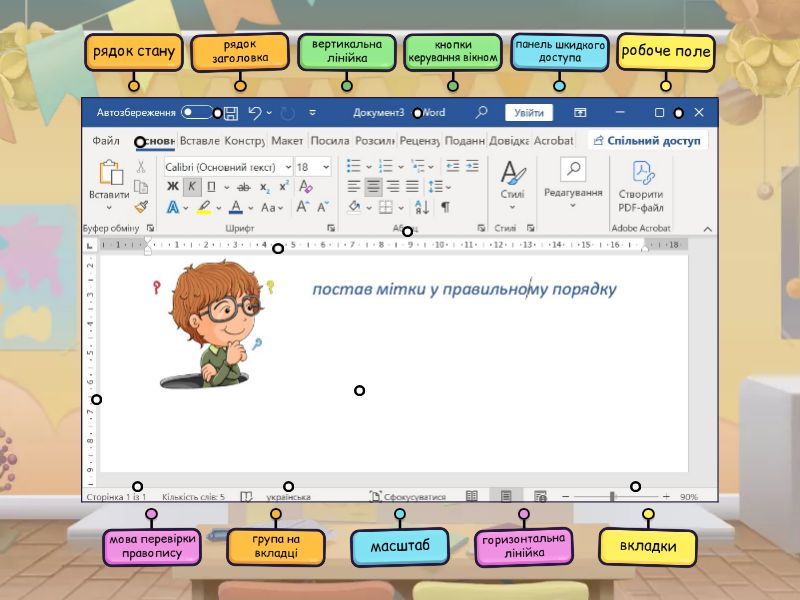This screenshot has width=800, height=600.
Task: Toggle the bold Ж formatting button
Action: pyautogui.click(x=172, y=187)
